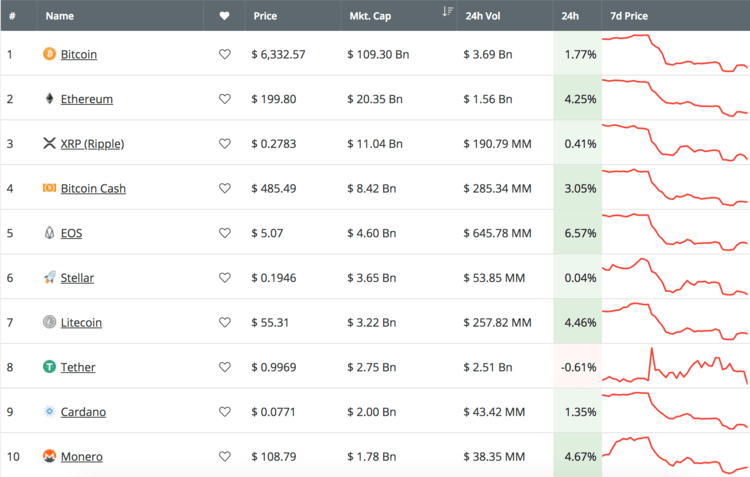Click Tether's 7d price sparkline chart

[675, 367]
